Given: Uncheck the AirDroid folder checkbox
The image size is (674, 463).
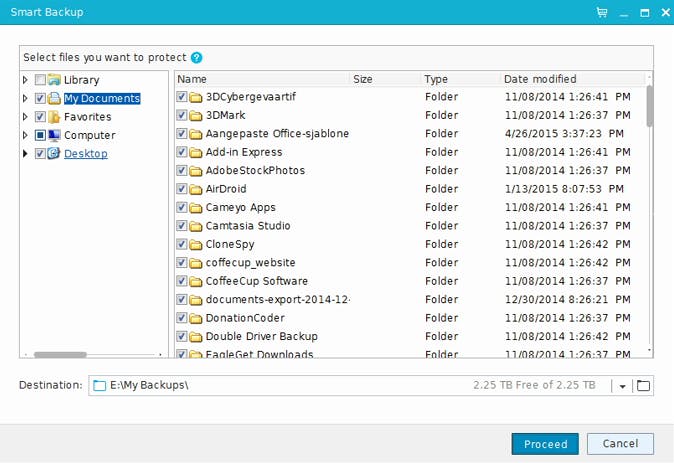Looking at the screenshot, I should click(181, 189).
